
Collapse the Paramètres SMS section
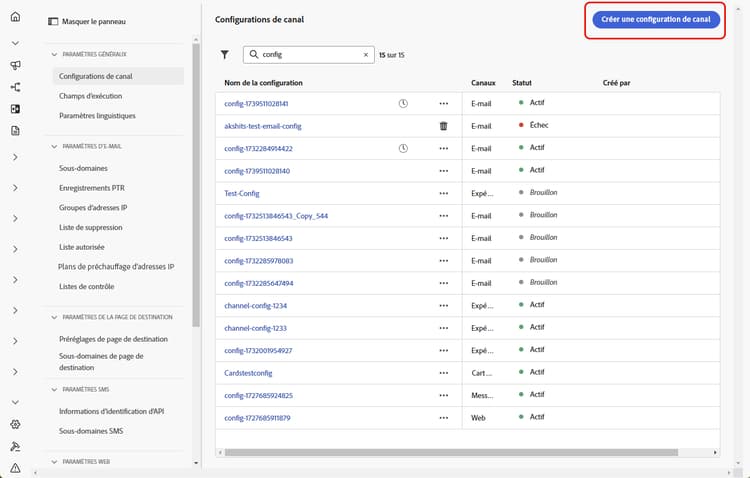53,389
